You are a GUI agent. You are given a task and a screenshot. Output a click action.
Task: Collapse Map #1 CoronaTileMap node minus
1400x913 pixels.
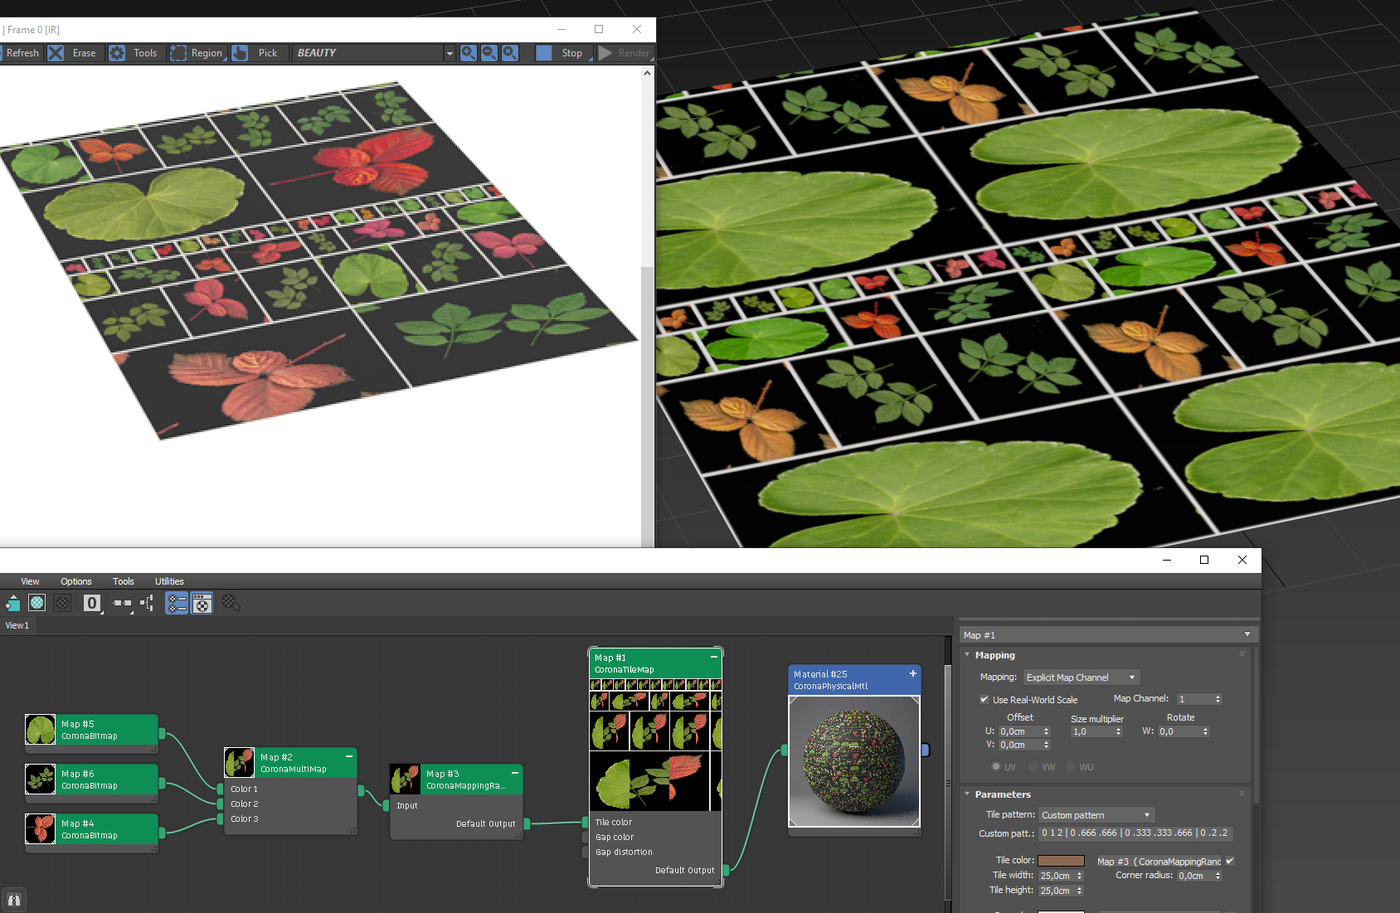(x=714, y=657)
